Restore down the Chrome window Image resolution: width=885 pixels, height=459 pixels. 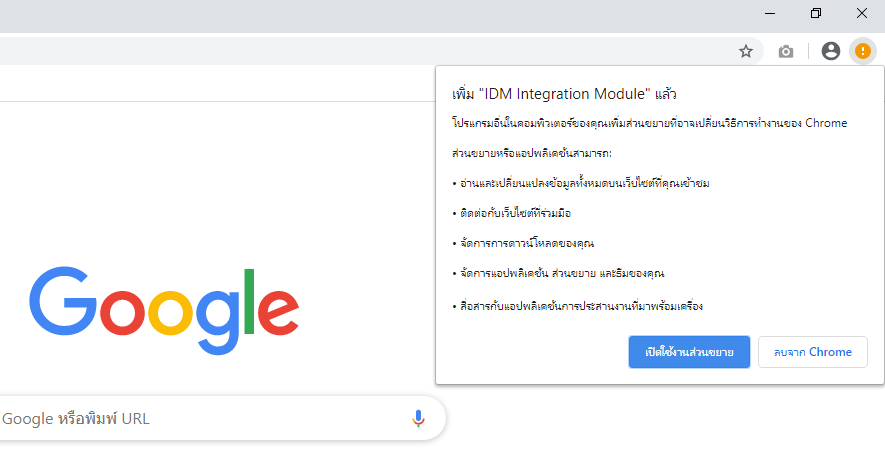(816, 13)
